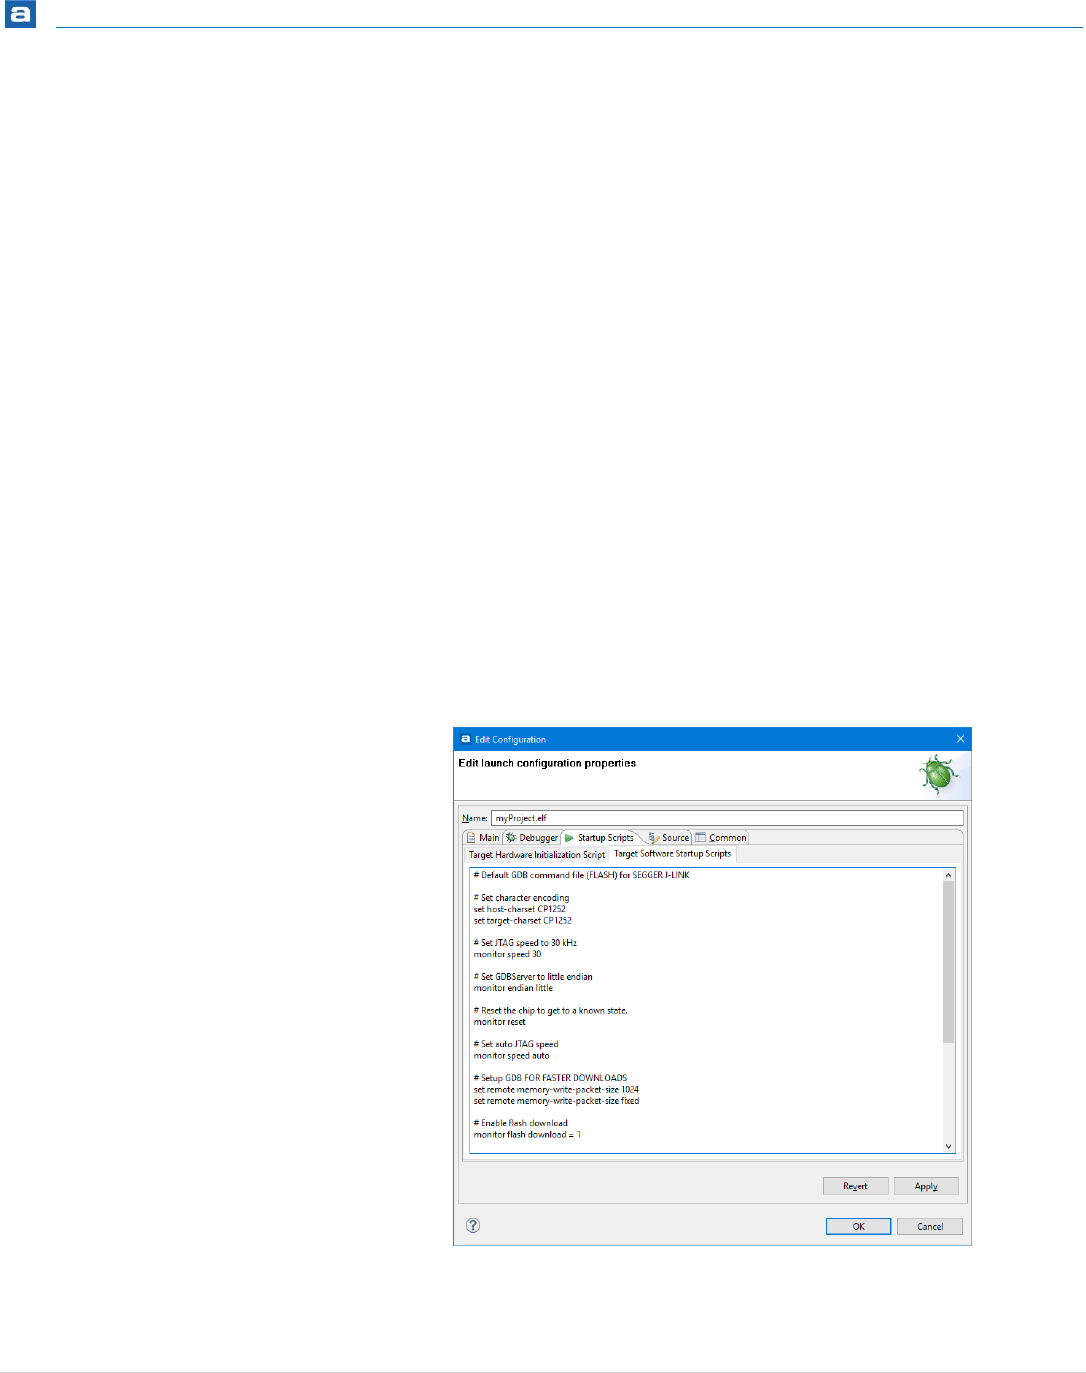Click line 'set host-charset CP1252'
Viewport: 1086px width, 1373px height.
pos(519,909)
